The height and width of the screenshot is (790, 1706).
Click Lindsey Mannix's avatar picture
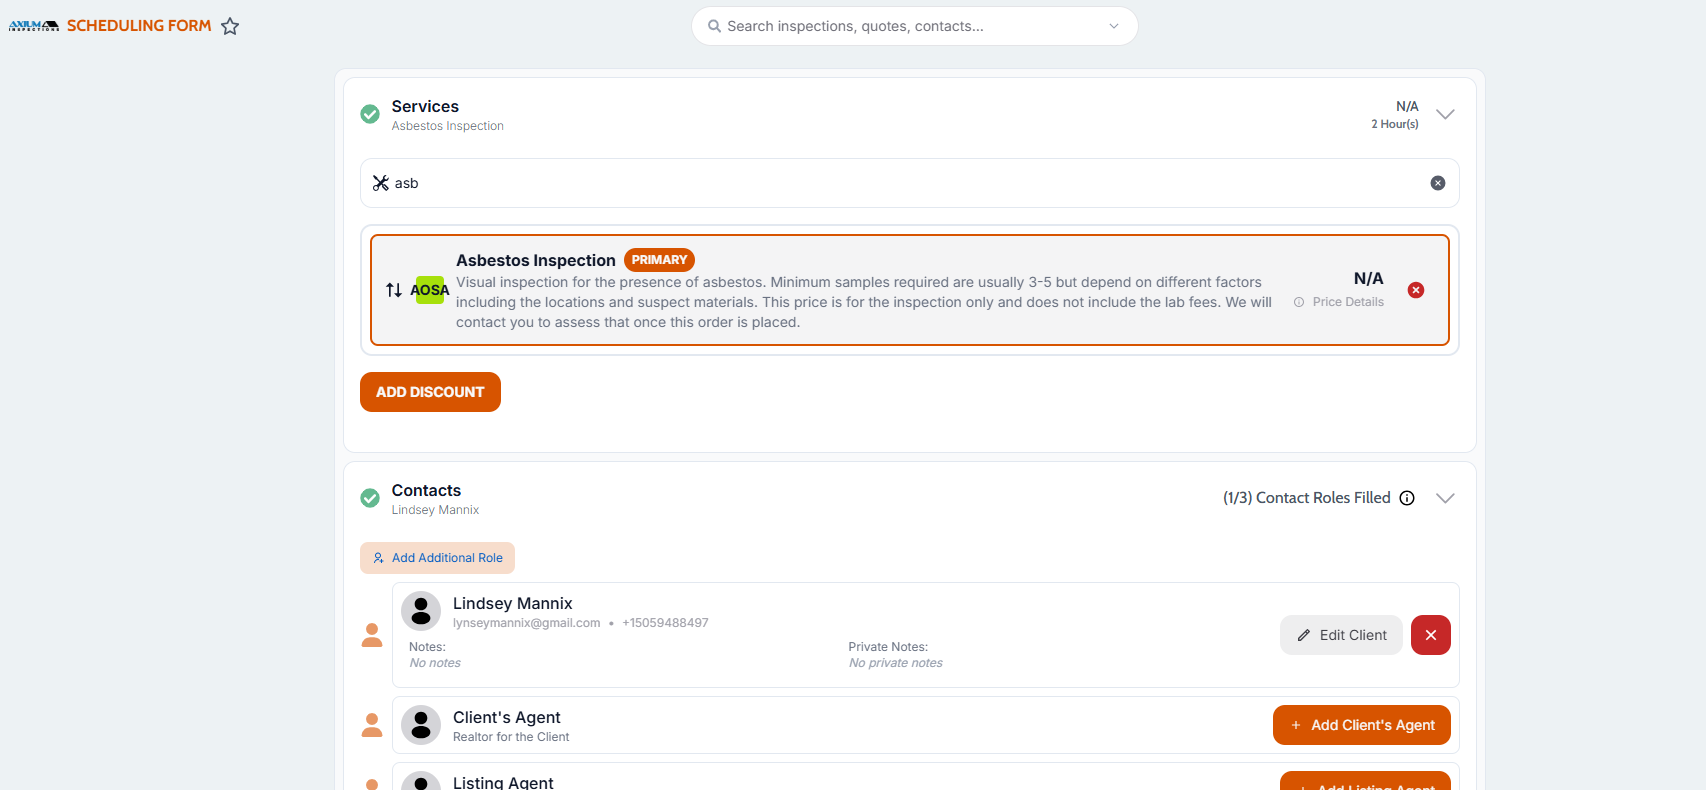(x=421, y=611)
